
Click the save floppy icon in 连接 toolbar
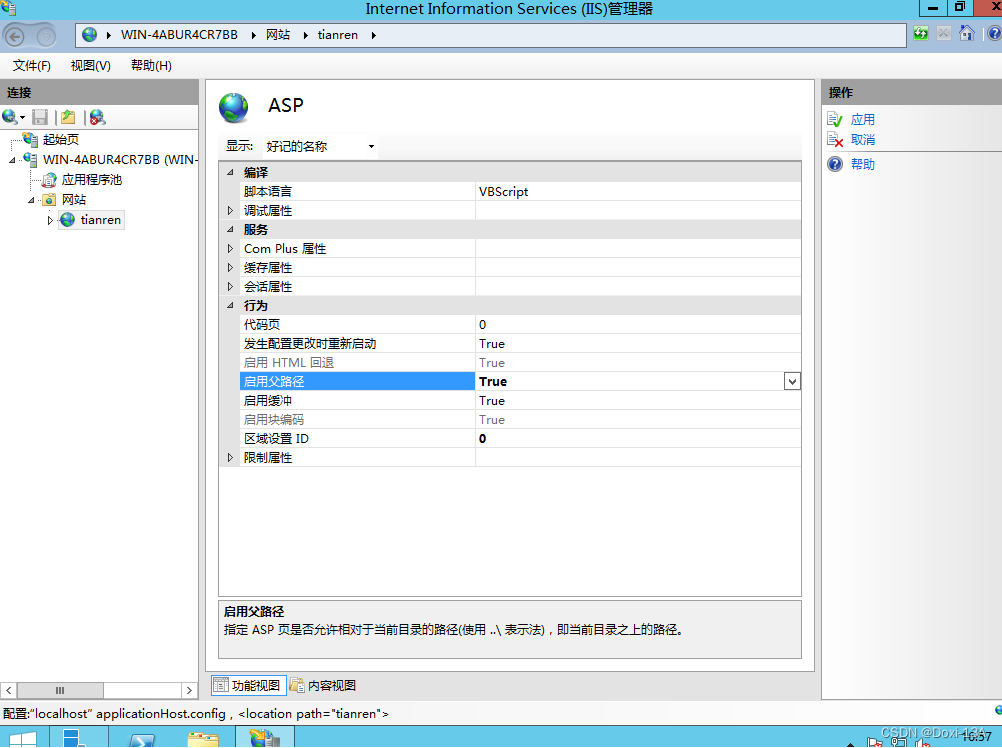(x=40, y=117)
